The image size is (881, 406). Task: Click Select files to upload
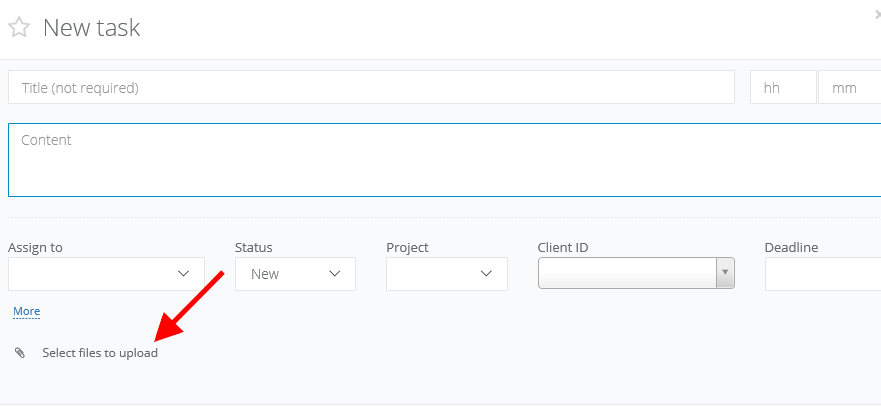click(x=100, y=353)
